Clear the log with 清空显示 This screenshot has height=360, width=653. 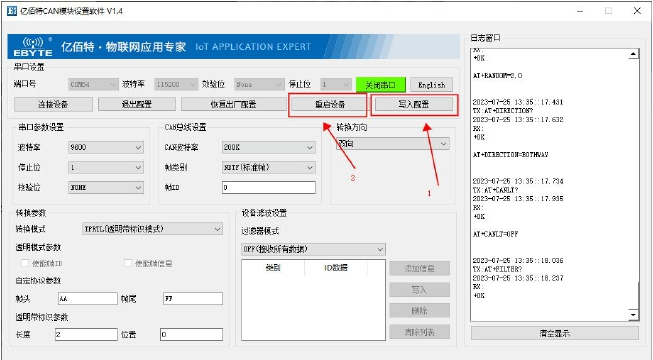555,333
